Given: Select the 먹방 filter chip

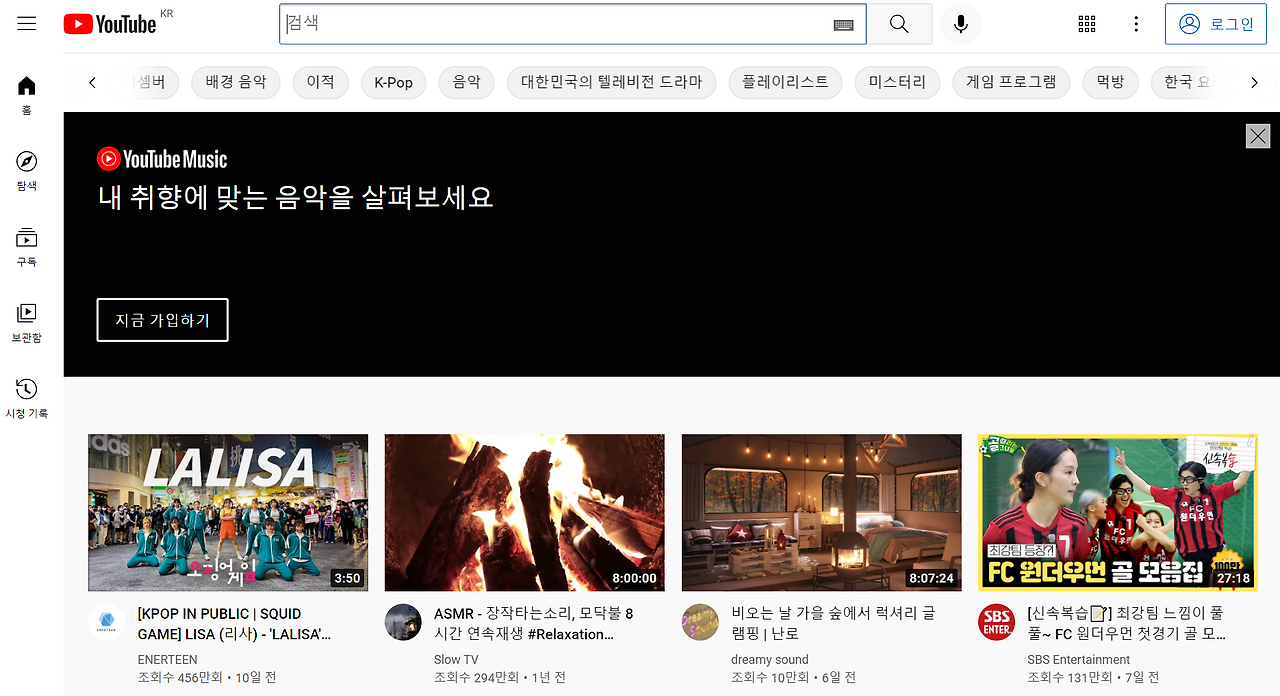Looking at the screenshot, I should point(1110,82).
